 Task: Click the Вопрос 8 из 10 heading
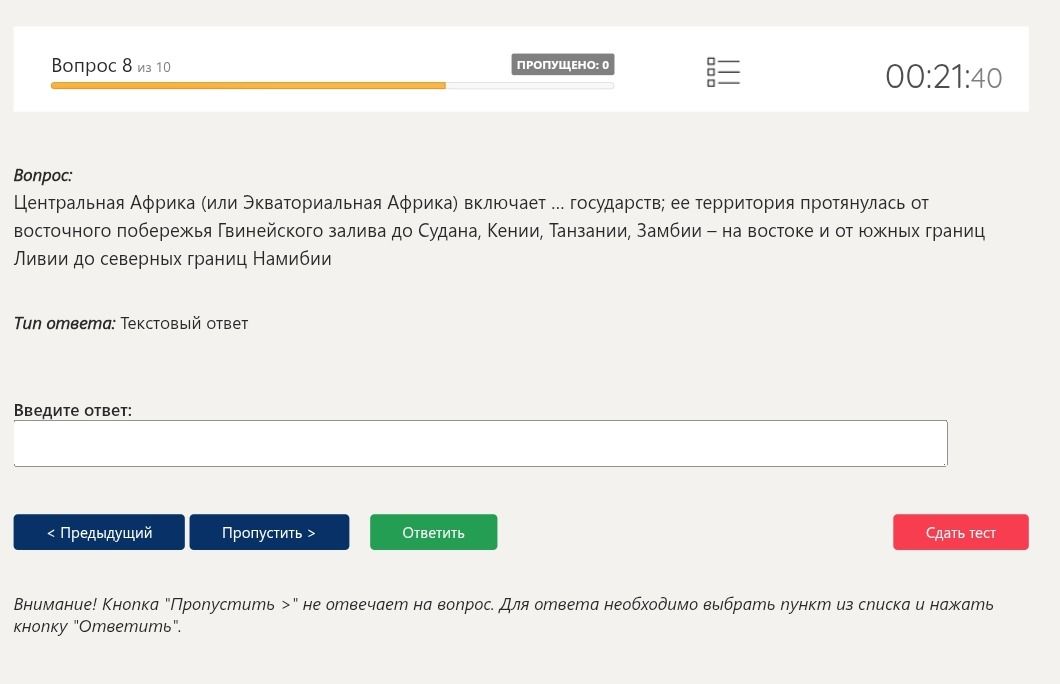coord(111,66)
